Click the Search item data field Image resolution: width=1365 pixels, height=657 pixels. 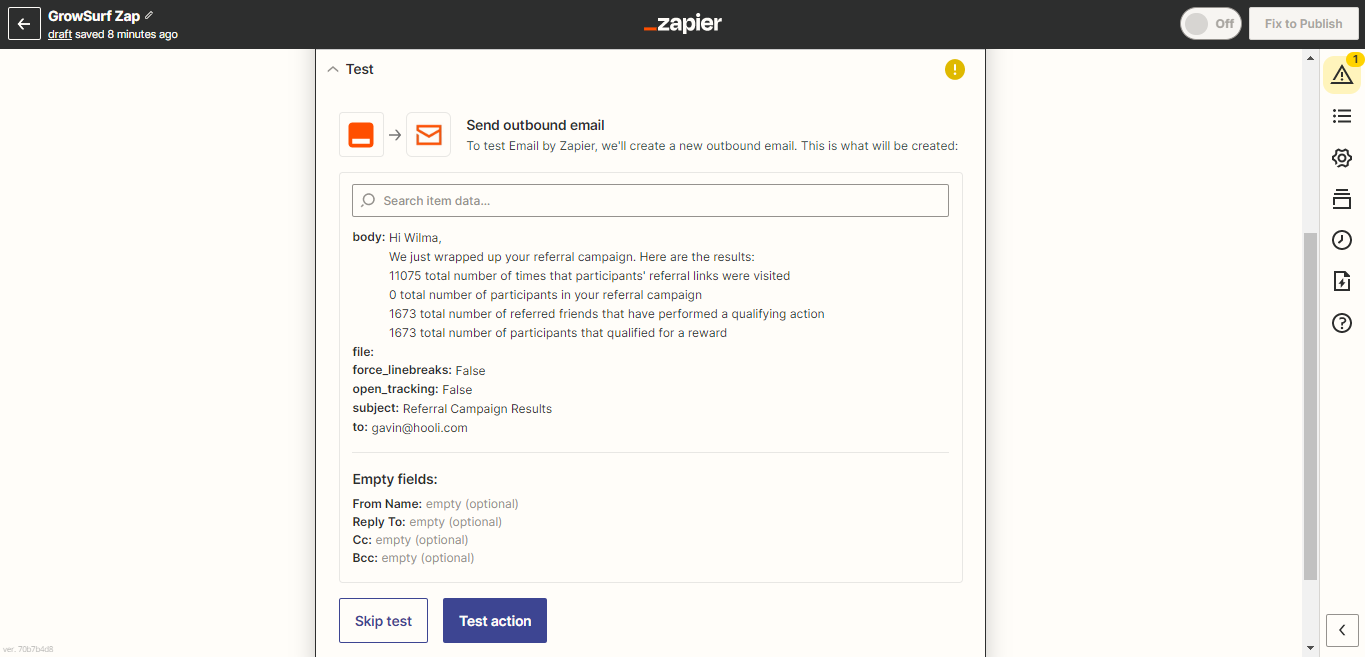tap(650, 200)
